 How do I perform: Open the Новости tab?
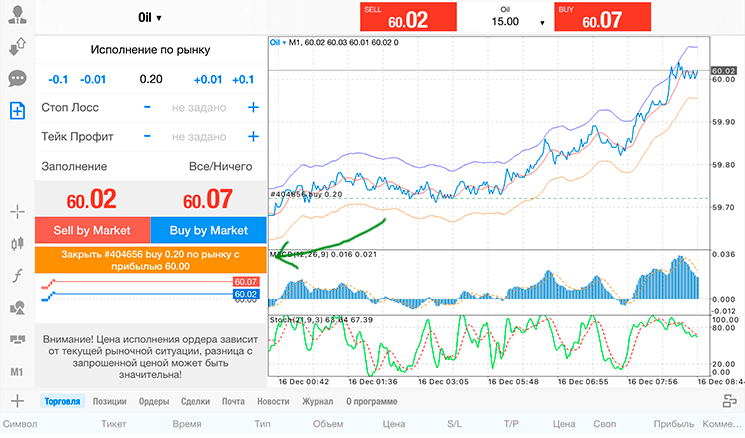click(273, 401)
